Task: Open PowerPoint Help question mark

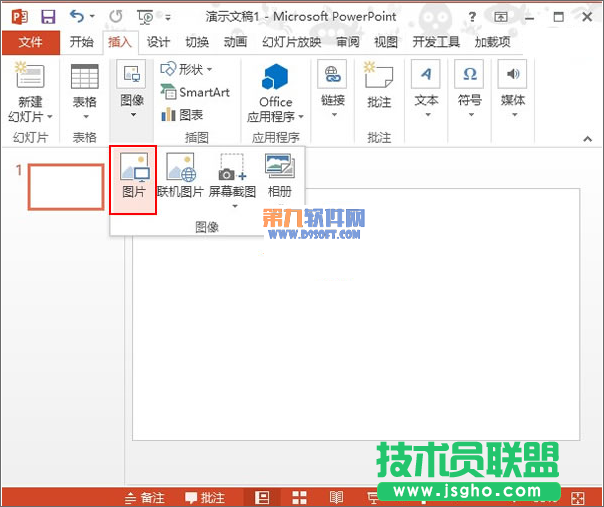Action: point(472,17)
